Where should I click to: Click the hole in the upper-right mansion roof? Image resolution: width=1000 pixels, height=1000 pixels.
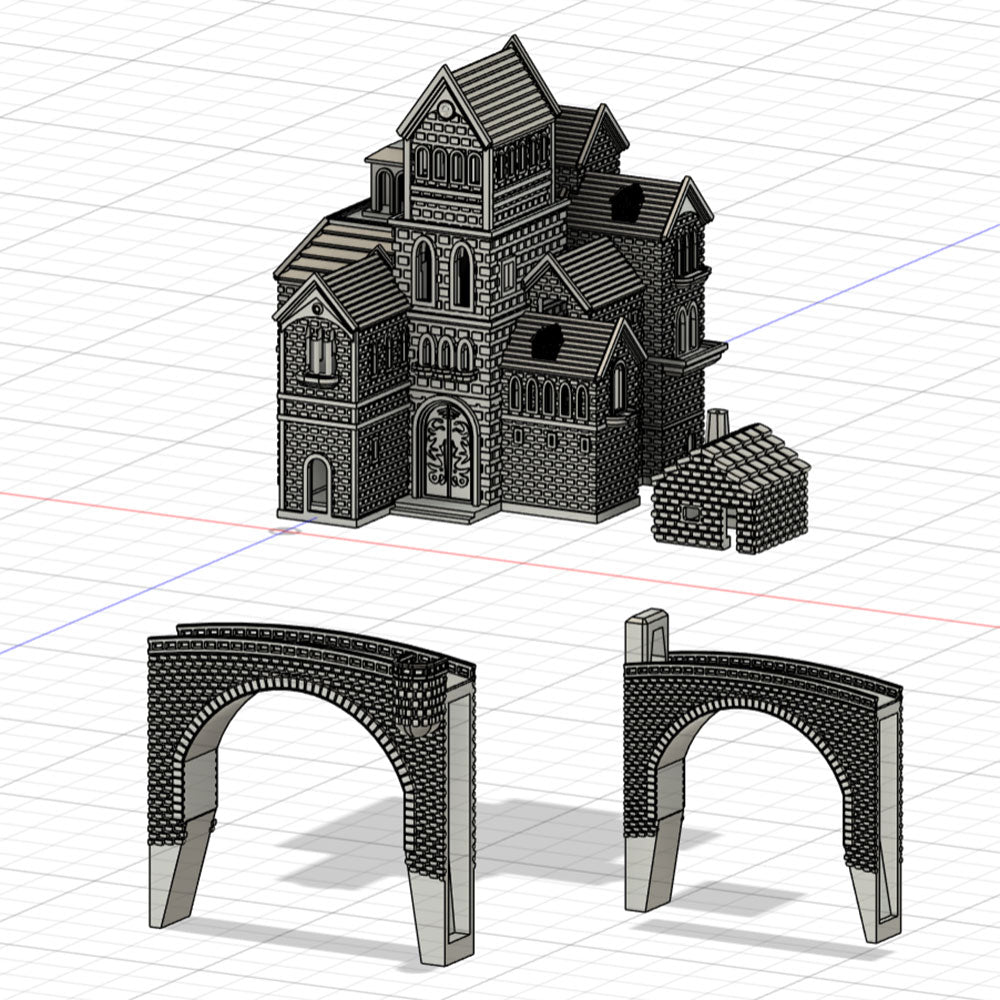pos(630,202)
